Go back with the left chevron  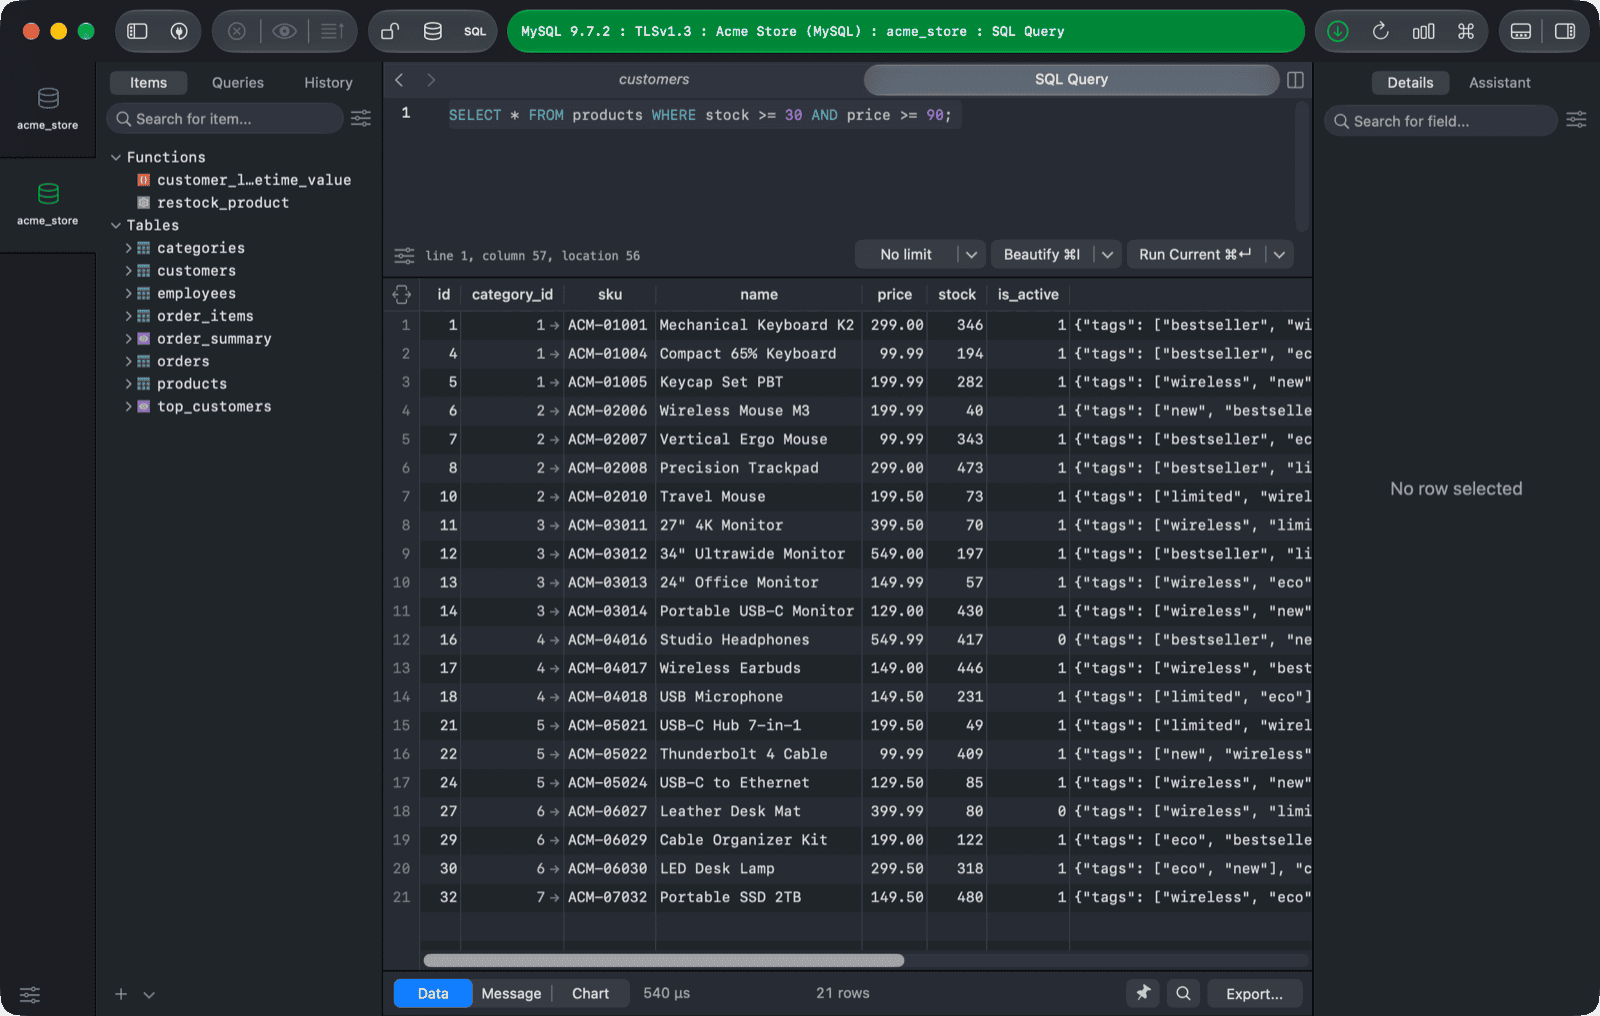pyautogui.click(x=399, y=80)
